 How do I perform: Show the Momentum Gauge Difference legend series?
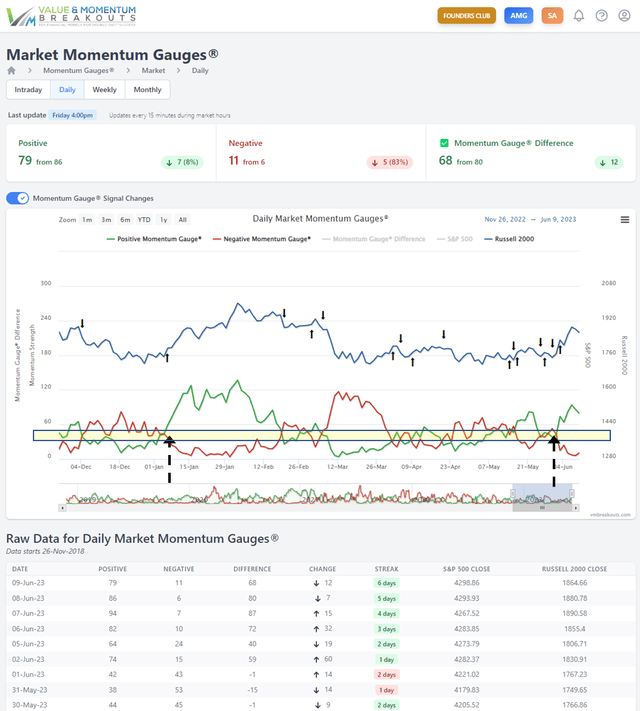click(x=374, y=239)
